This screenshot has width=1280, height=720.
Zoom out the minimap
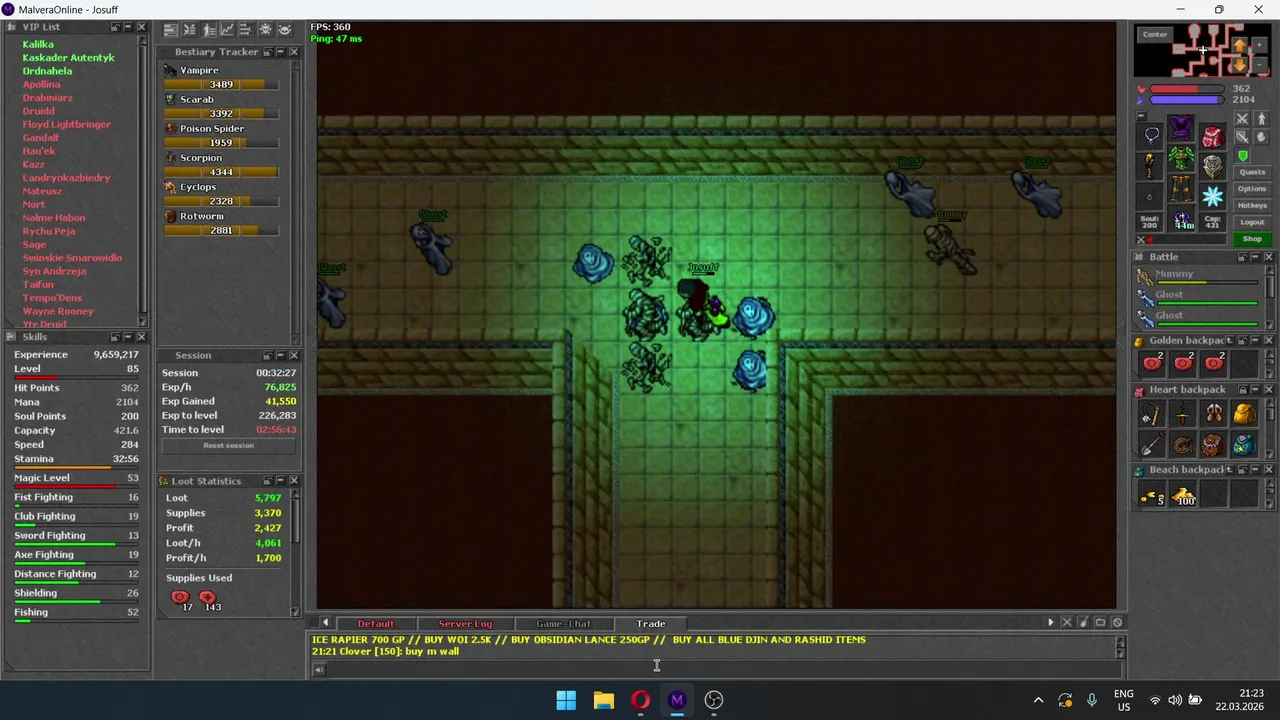[1259, 65]
